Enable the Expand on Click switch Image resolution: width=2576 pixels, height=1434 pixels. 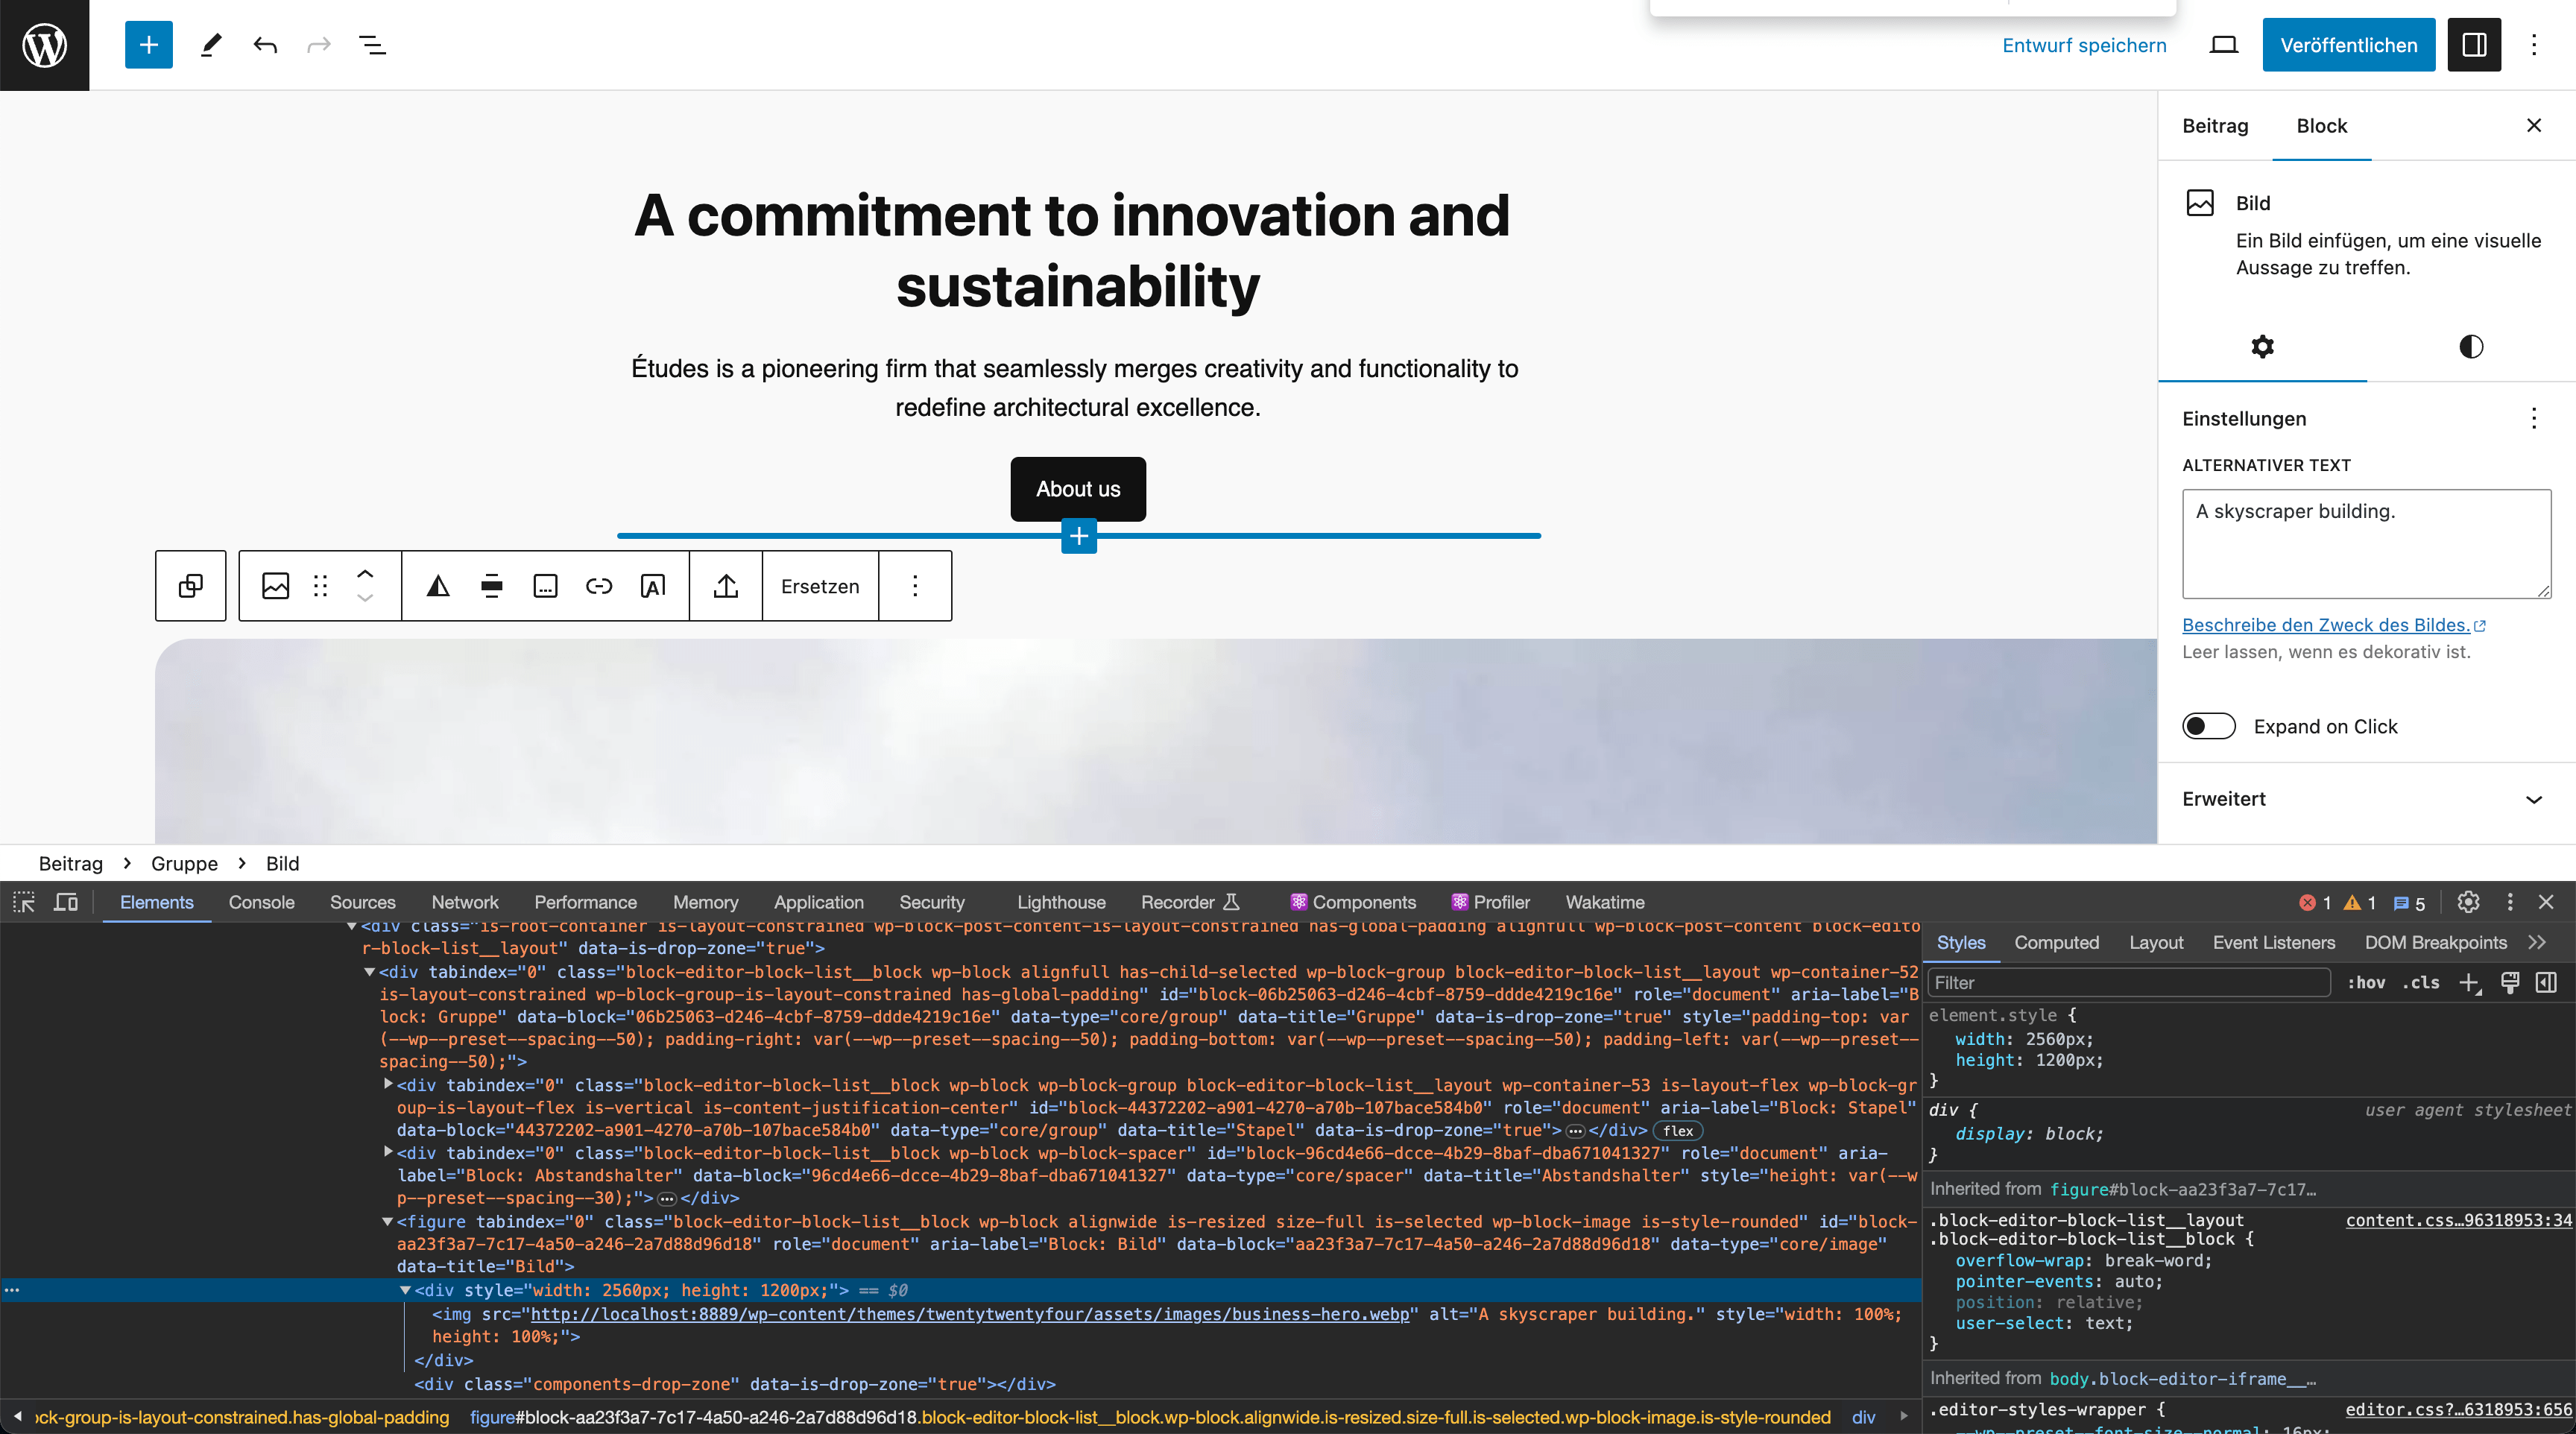[2208, 726]
